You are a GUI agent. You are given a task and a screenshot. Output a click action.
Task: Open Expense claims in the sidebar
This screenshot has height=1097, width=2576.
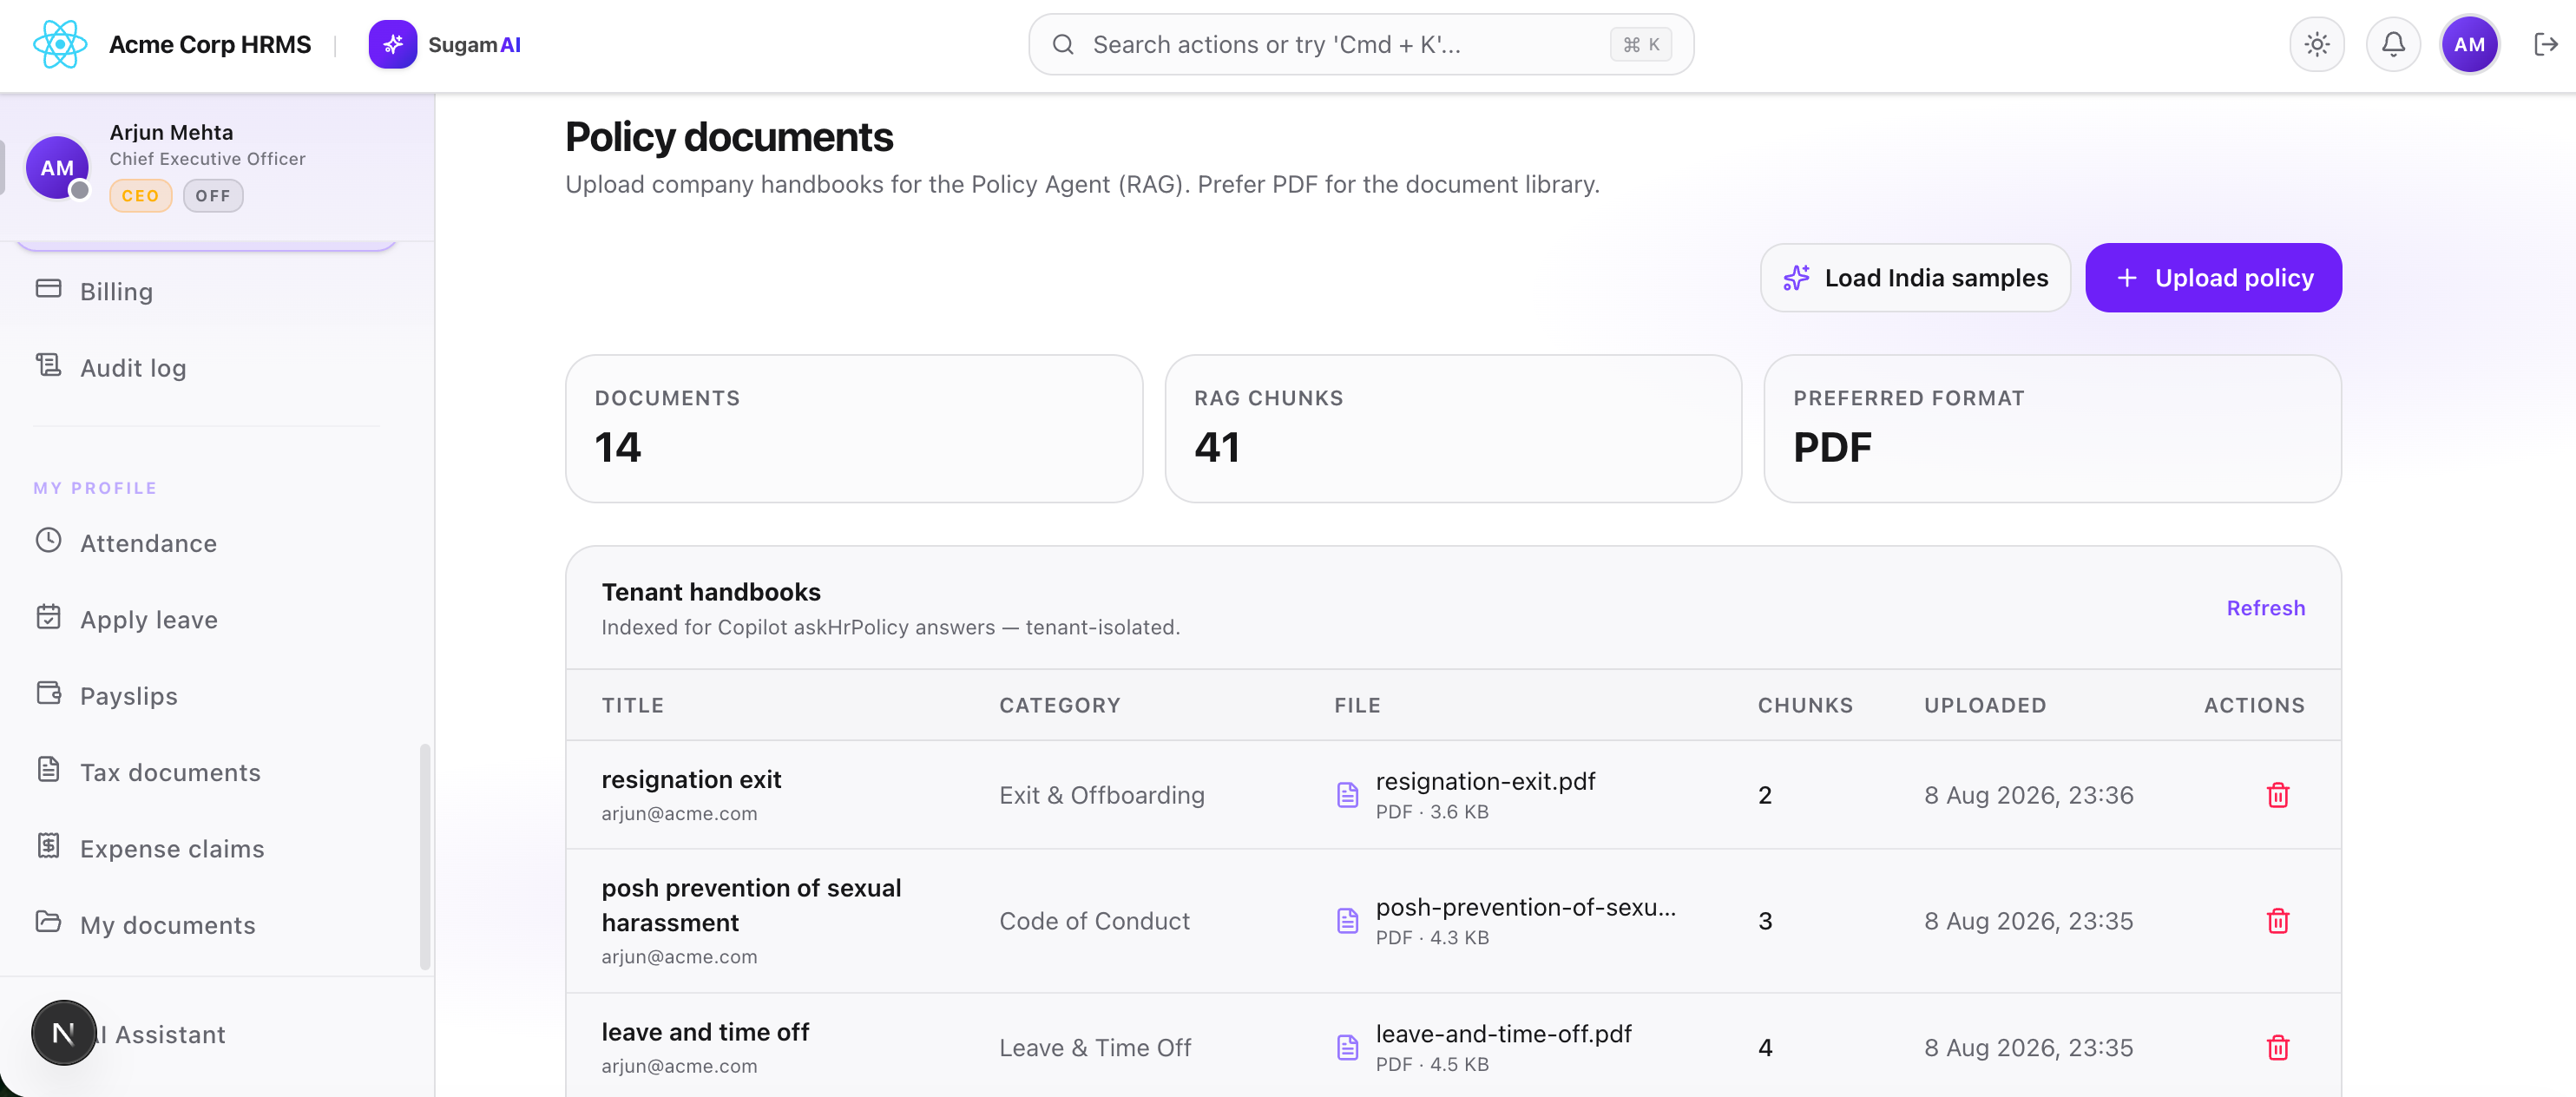(x=205, y=848)
